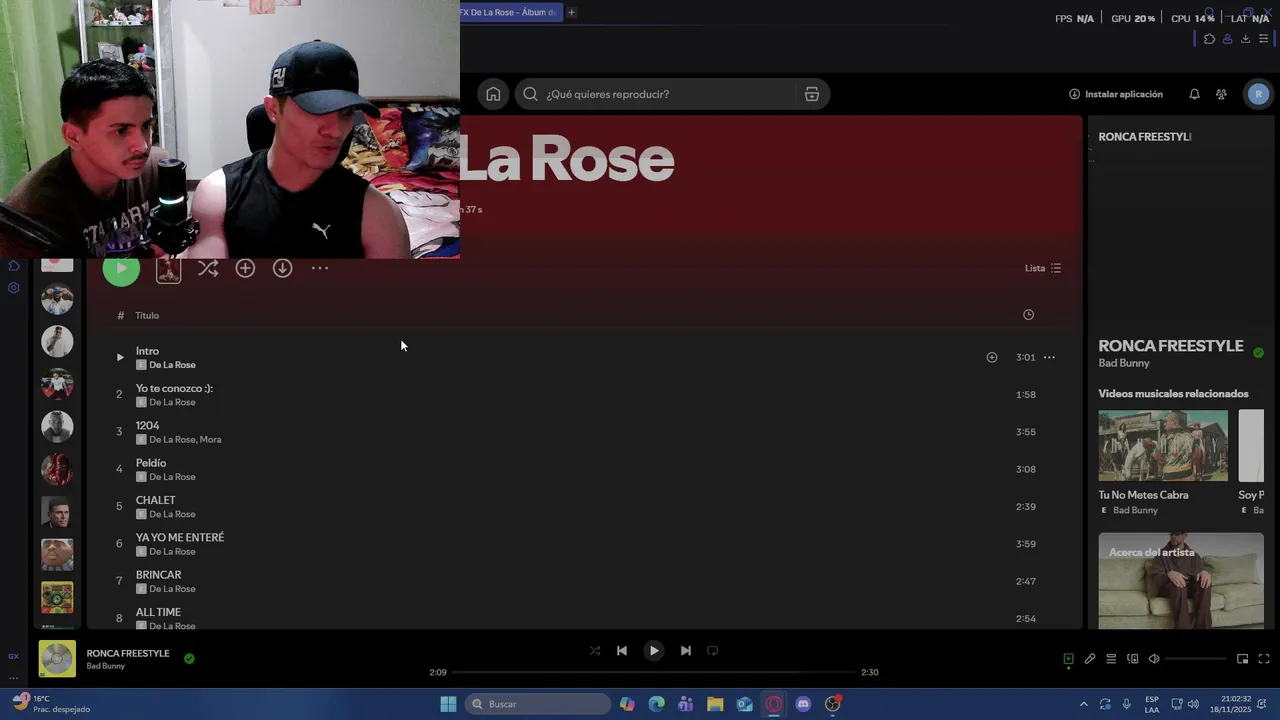1280x720 pixels.
Task: Open Tu No Metes Cabra video thumbnail
Action: [1163, 446]
